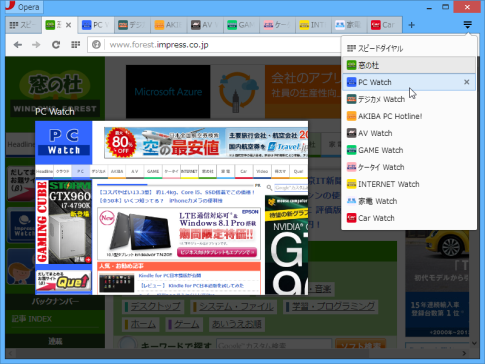Switch to the ケータイ Watch tab
485x364 pixels.
(278, 25)
